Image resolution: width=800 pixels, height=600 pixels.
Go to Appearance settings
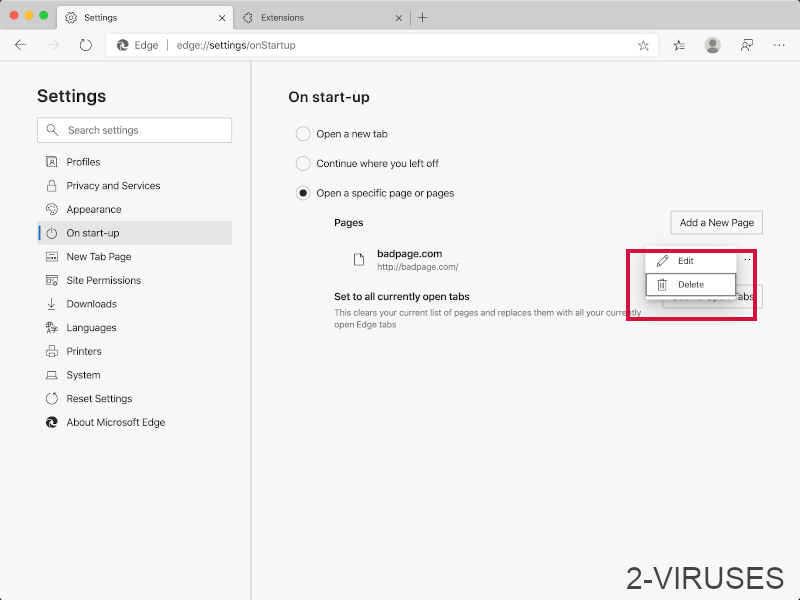134,209
